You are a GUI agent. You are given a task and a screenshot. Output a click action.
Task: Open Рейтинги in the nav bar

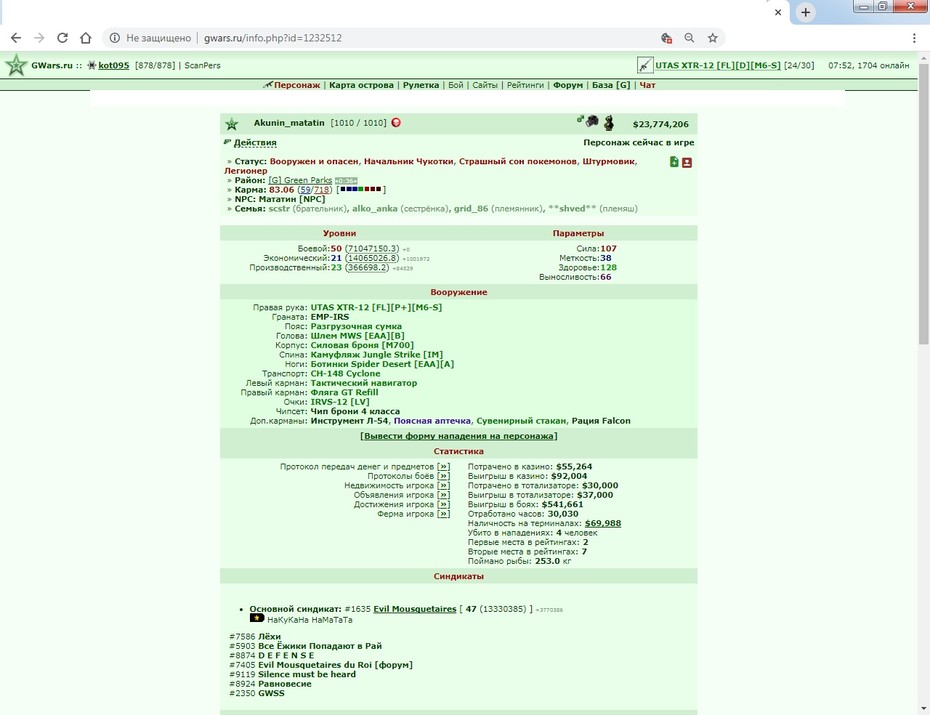(525, 85)
